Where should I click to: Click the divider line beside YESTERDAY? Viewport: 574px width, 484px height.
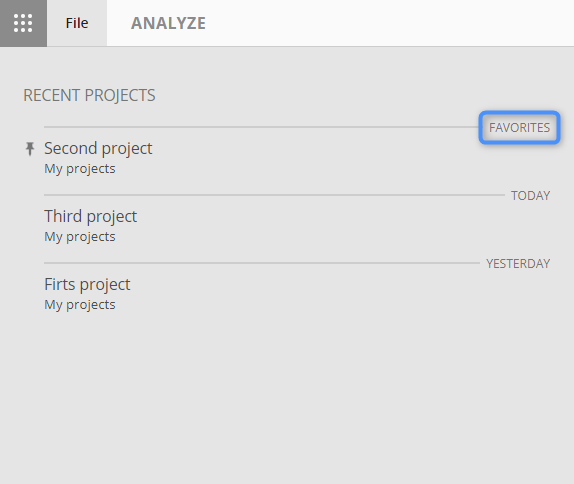(x=262, y=263)
